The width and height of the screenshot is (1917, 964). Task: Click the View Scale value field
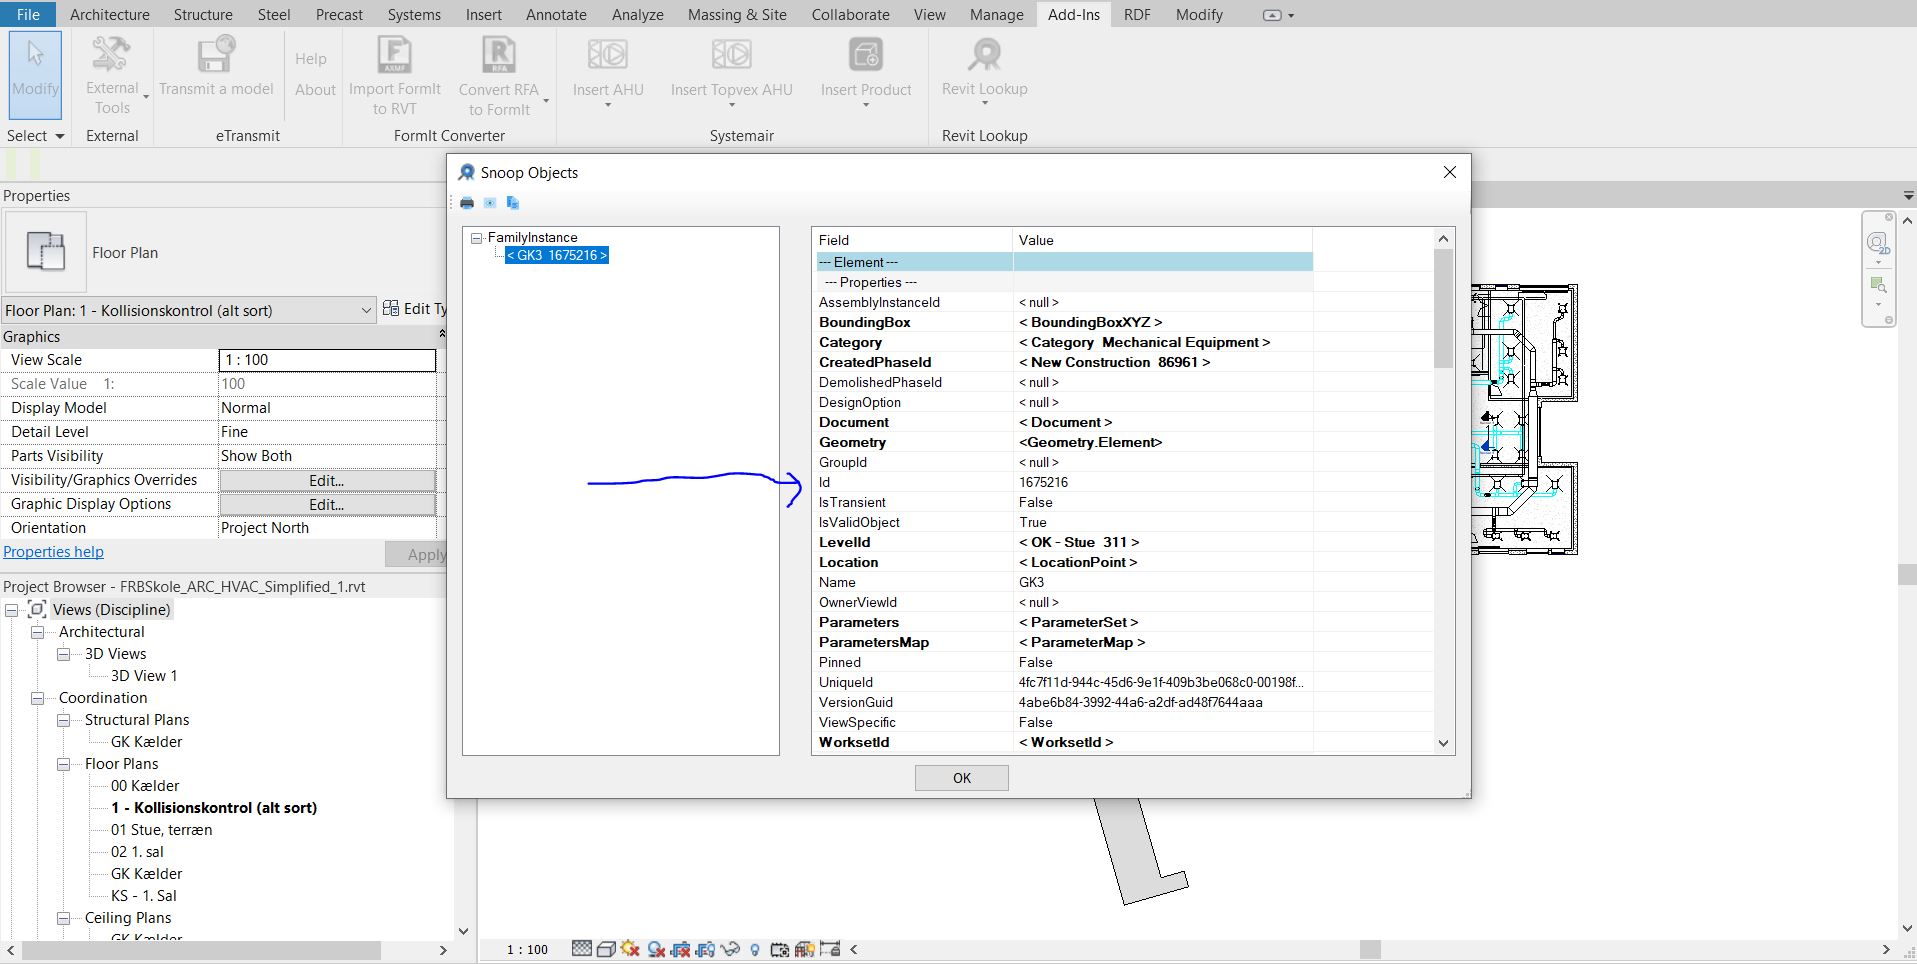tap(327, 360)
